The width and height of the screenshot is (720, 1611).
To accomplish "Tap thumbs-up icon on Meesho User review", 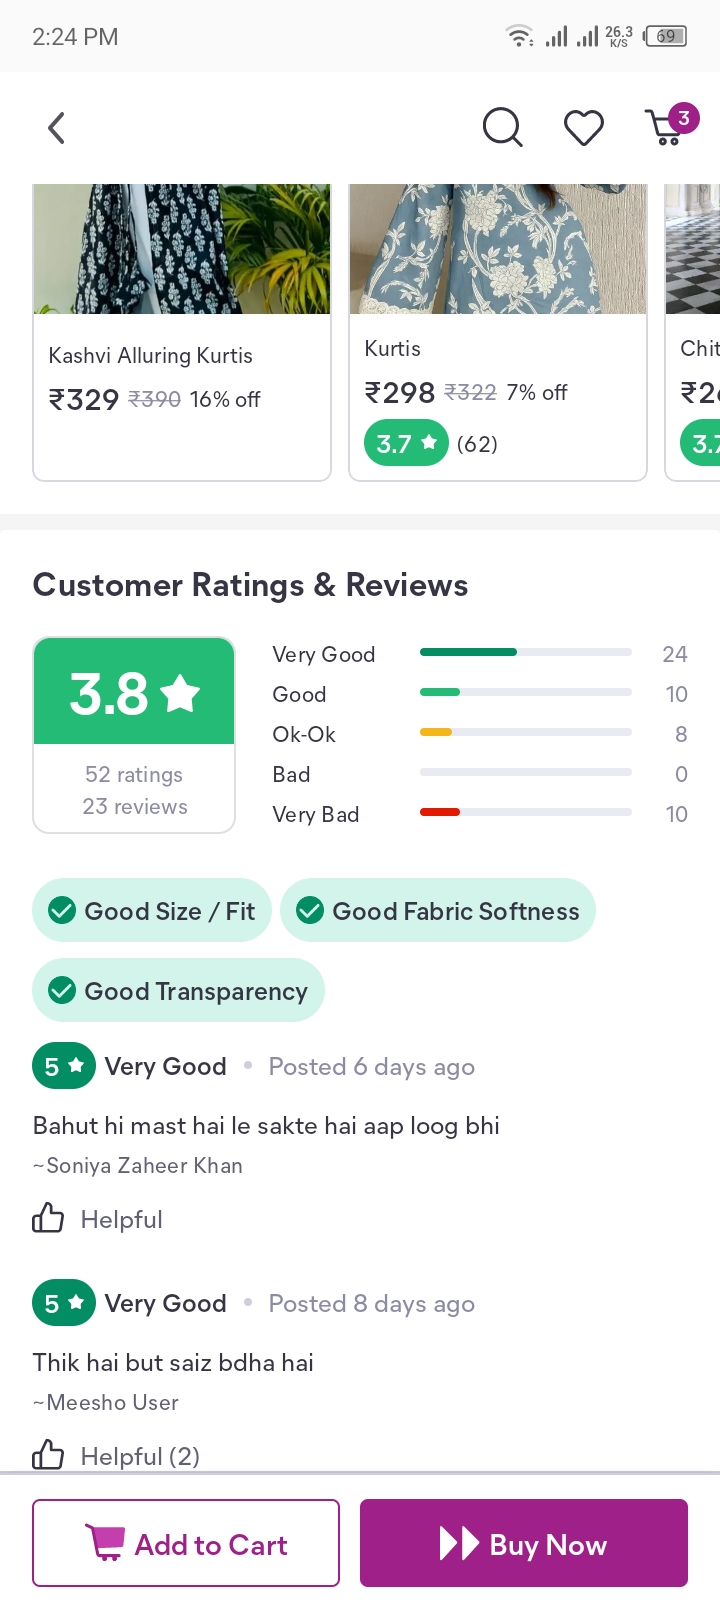I will (x=48, y=1455).
